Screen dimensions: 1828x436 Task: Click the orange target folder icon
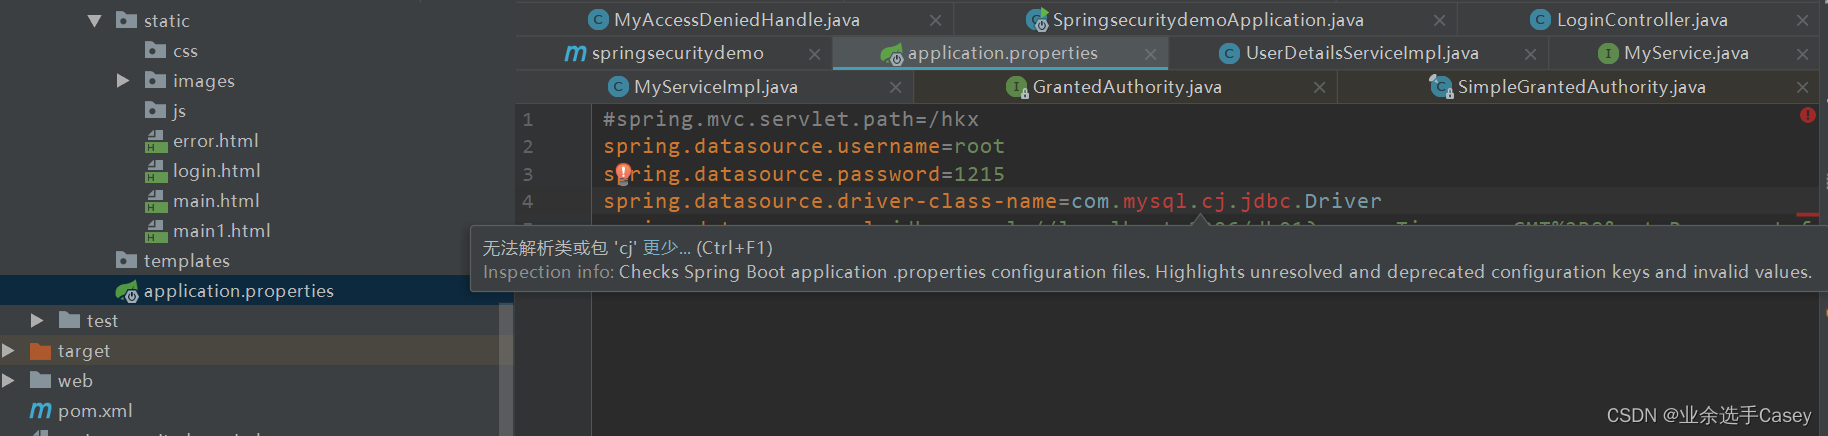pos(40,351)
